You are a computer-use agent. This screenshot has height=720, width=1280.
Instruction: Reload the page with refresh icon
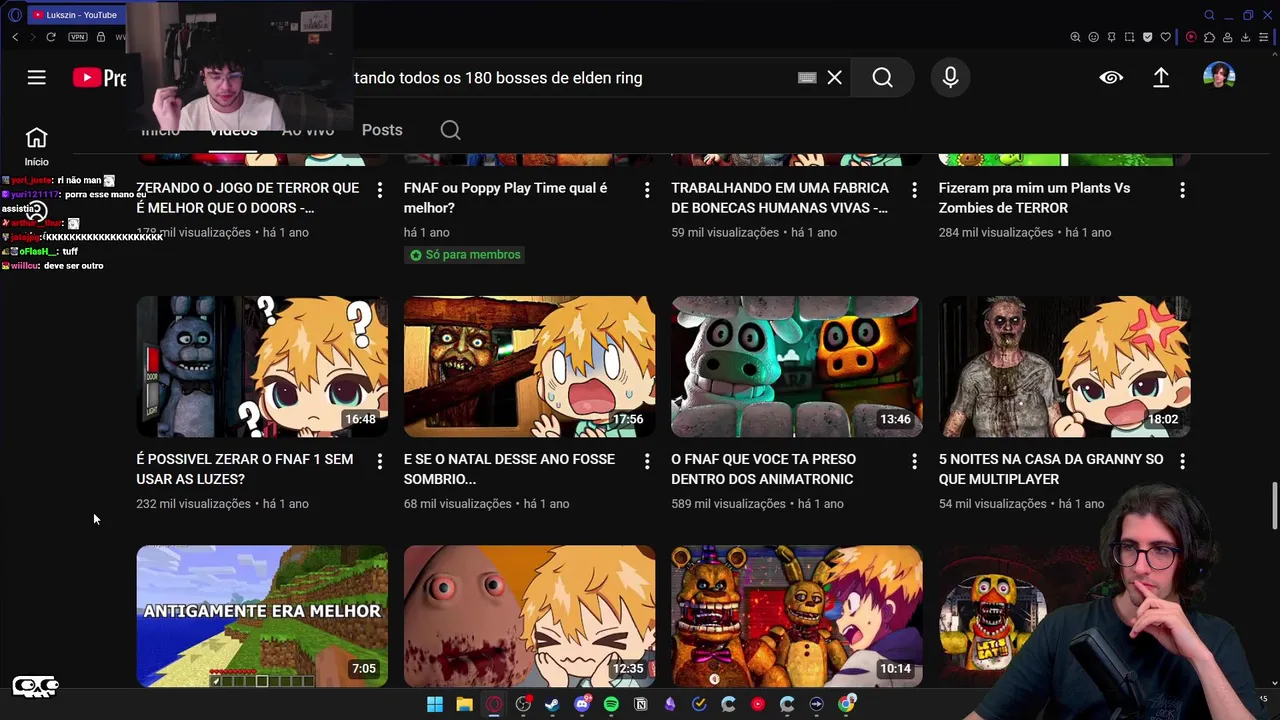tap(52, 37)
